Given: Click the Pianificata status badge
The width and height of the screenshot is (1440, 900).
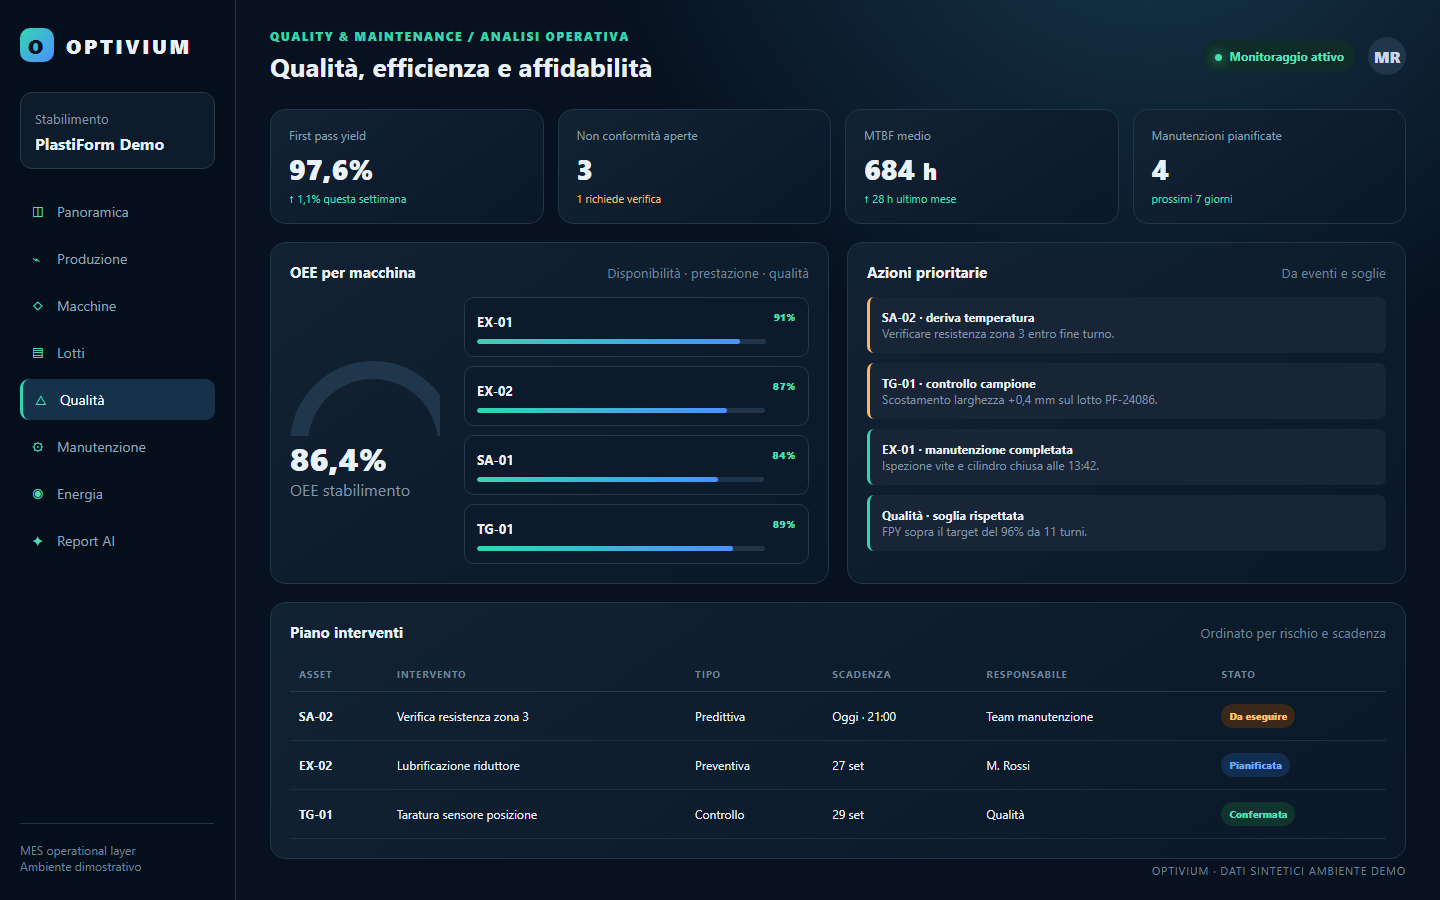Looking at the screenshot, I should tap(1255, 765).
